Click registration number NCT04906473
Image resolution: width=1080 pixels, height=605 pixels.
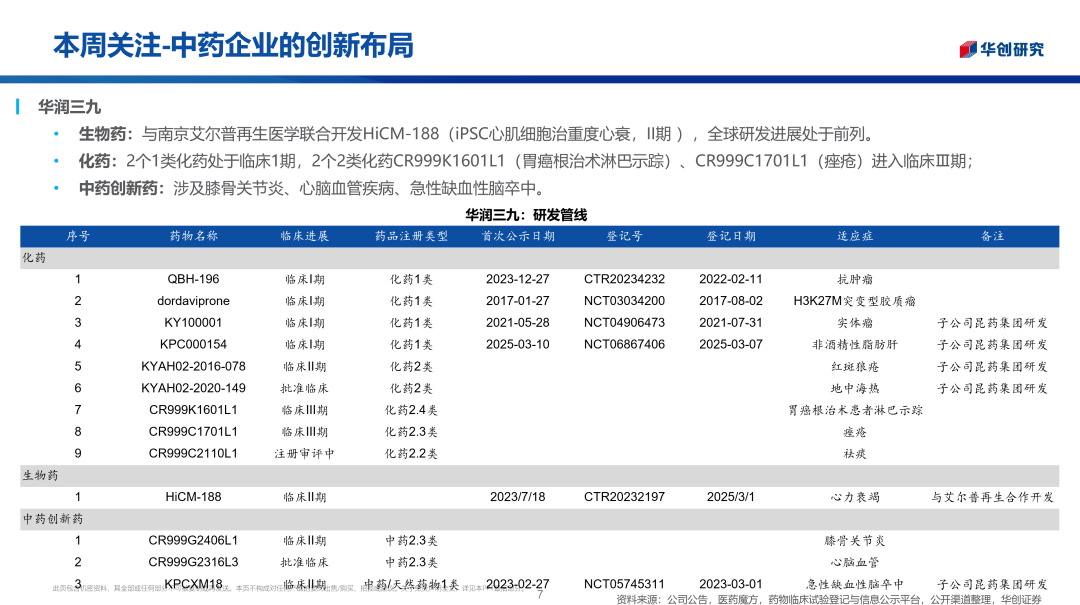click(x=625, y=322)
